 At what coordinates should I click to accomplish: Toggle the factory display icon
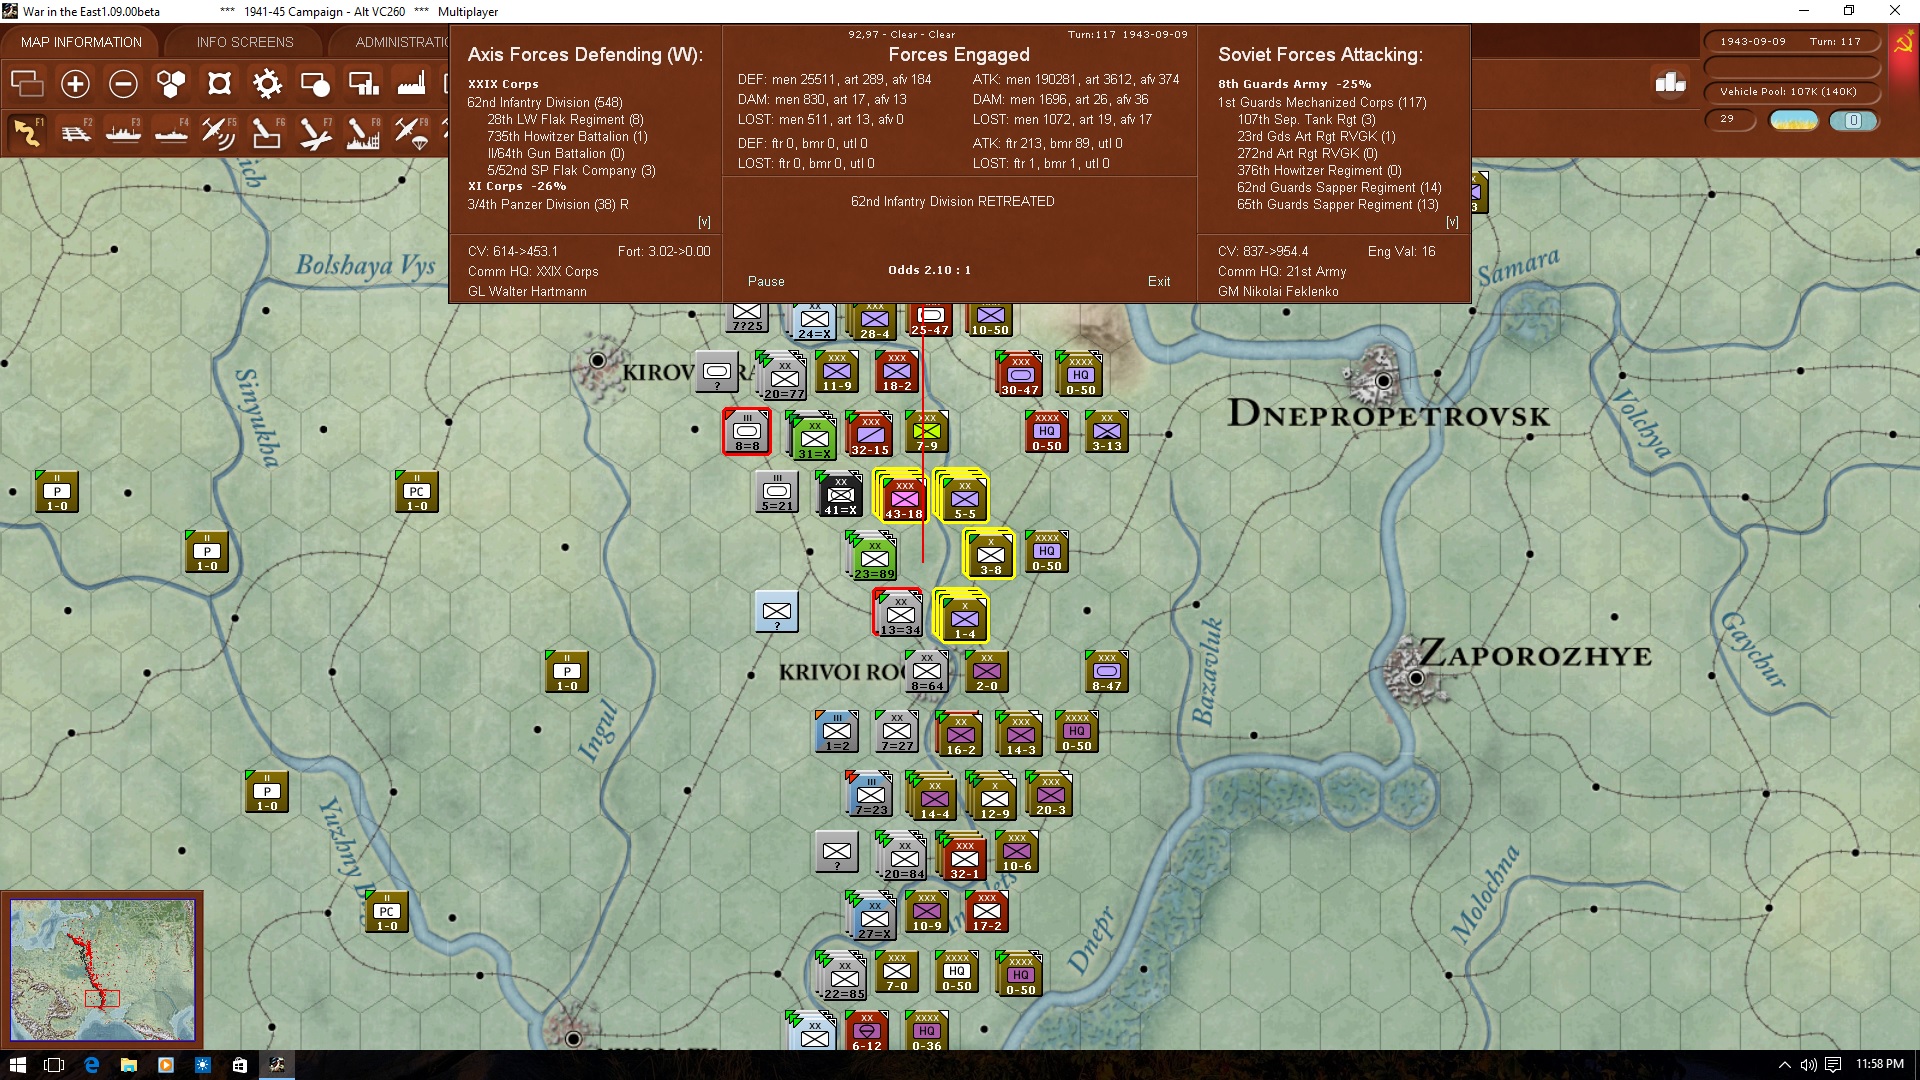[411, 84]
